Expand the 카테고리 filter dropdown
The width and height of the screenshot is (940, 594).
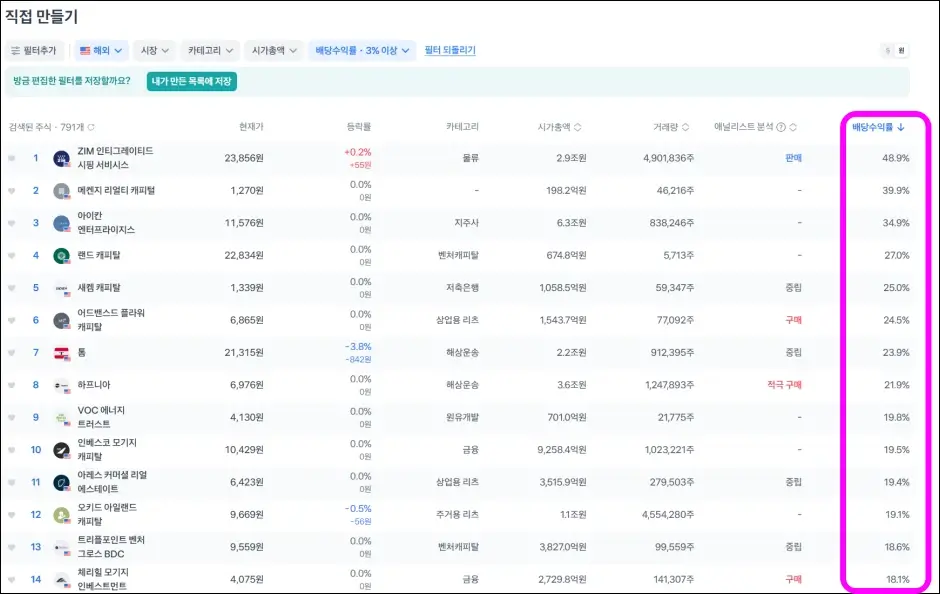(210, 50)
